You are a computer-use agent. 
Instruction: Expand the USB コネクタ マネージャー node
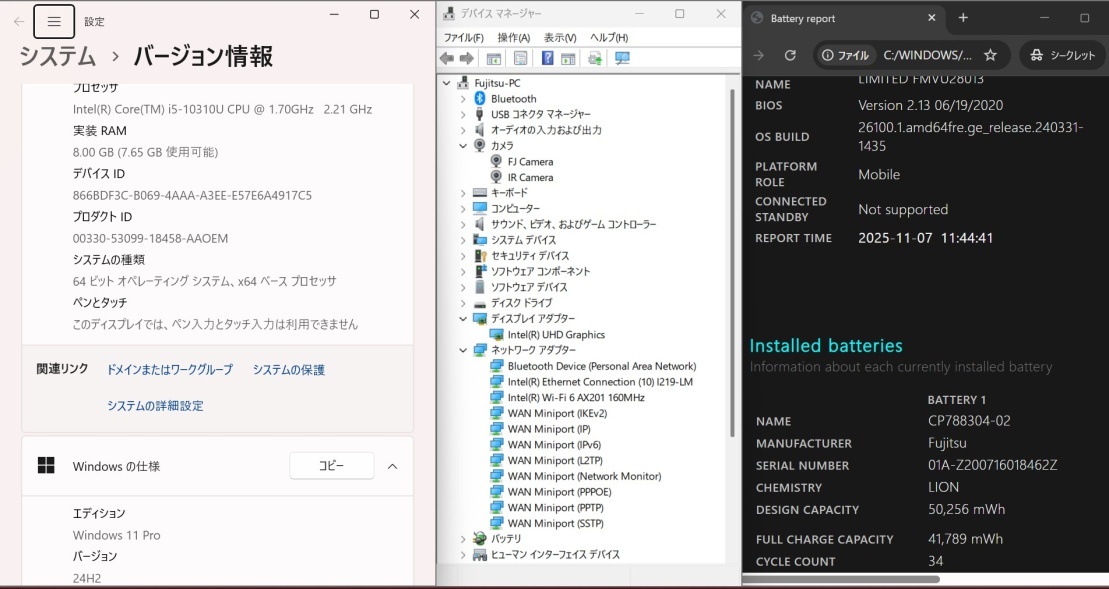coord(463,114)
